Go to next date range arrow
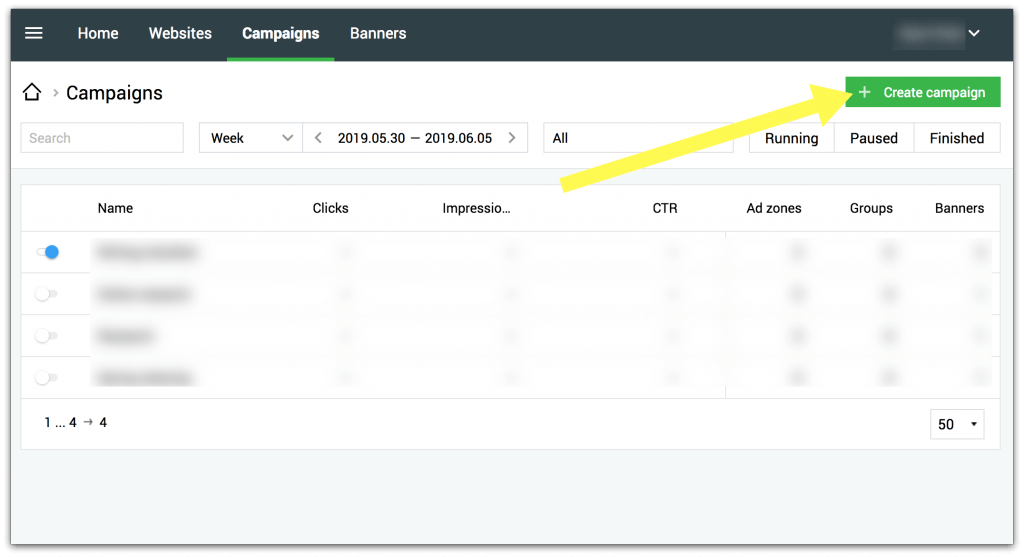The height and width of the screenshot is (557, 1024). (512, 138)
